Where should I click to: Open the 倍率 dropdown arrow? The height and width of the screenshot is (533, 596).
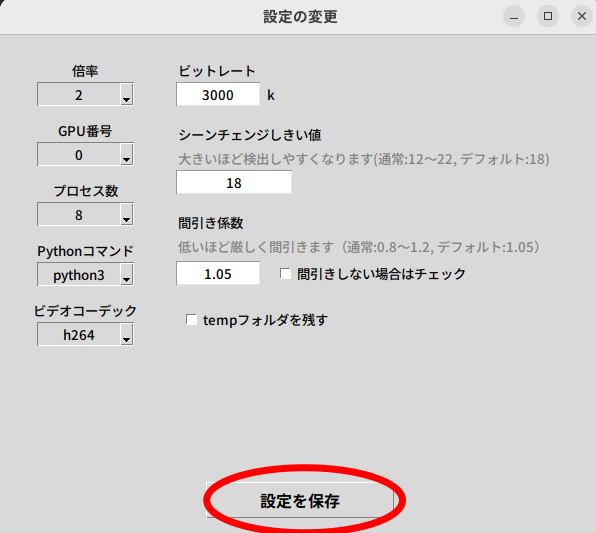(127, 94)
